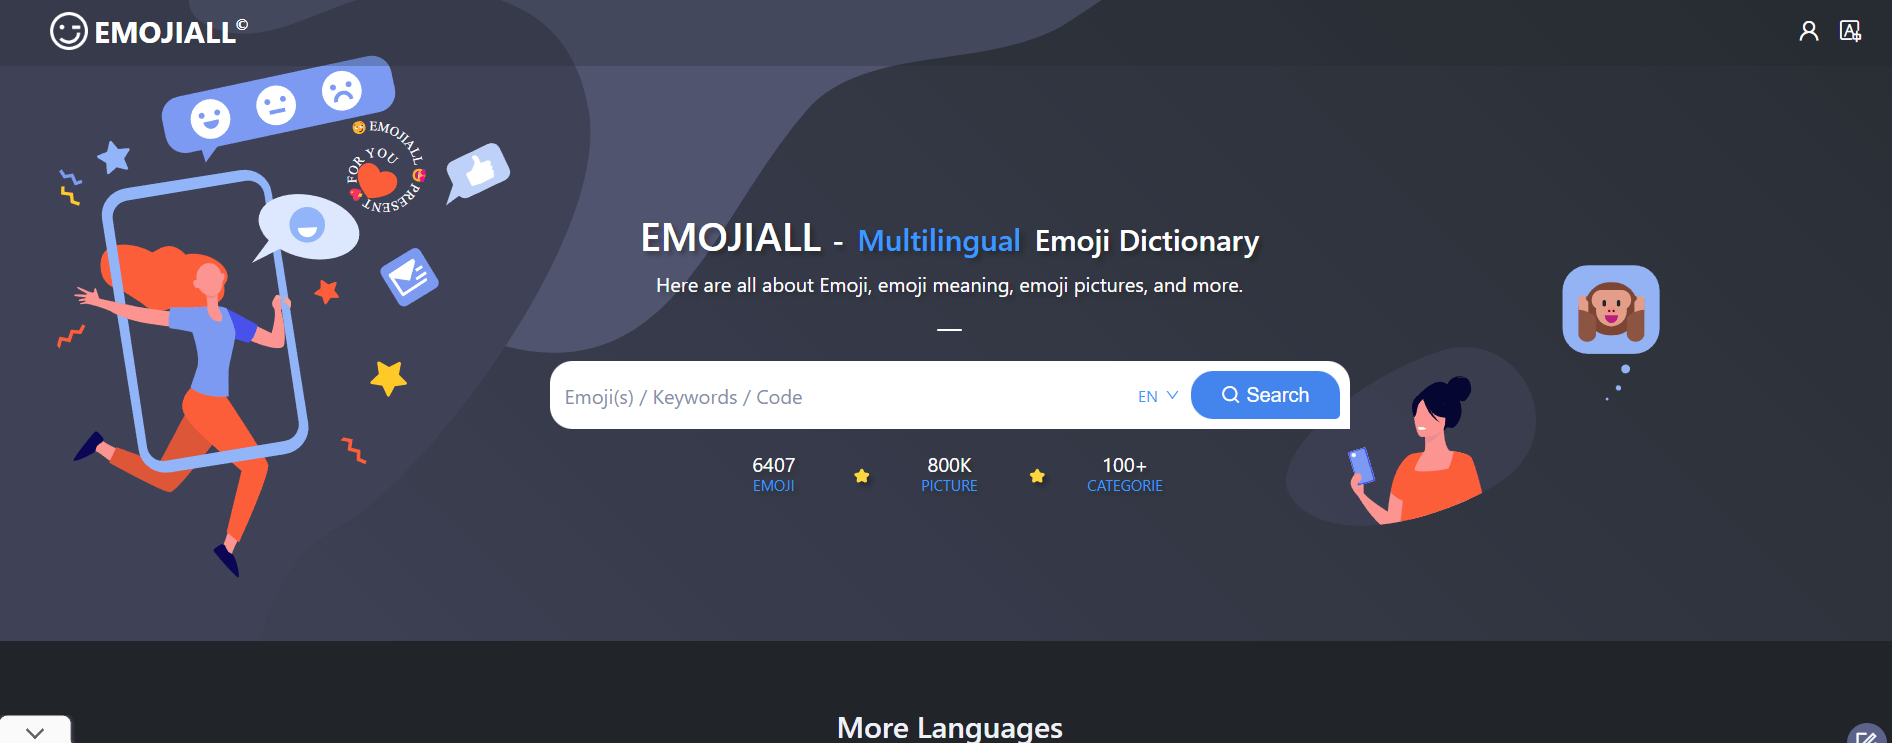Image resolution: width=1892 pixels, height=743 pixels.
Task: Click the Search button
Action: [x=1265, y=395]
